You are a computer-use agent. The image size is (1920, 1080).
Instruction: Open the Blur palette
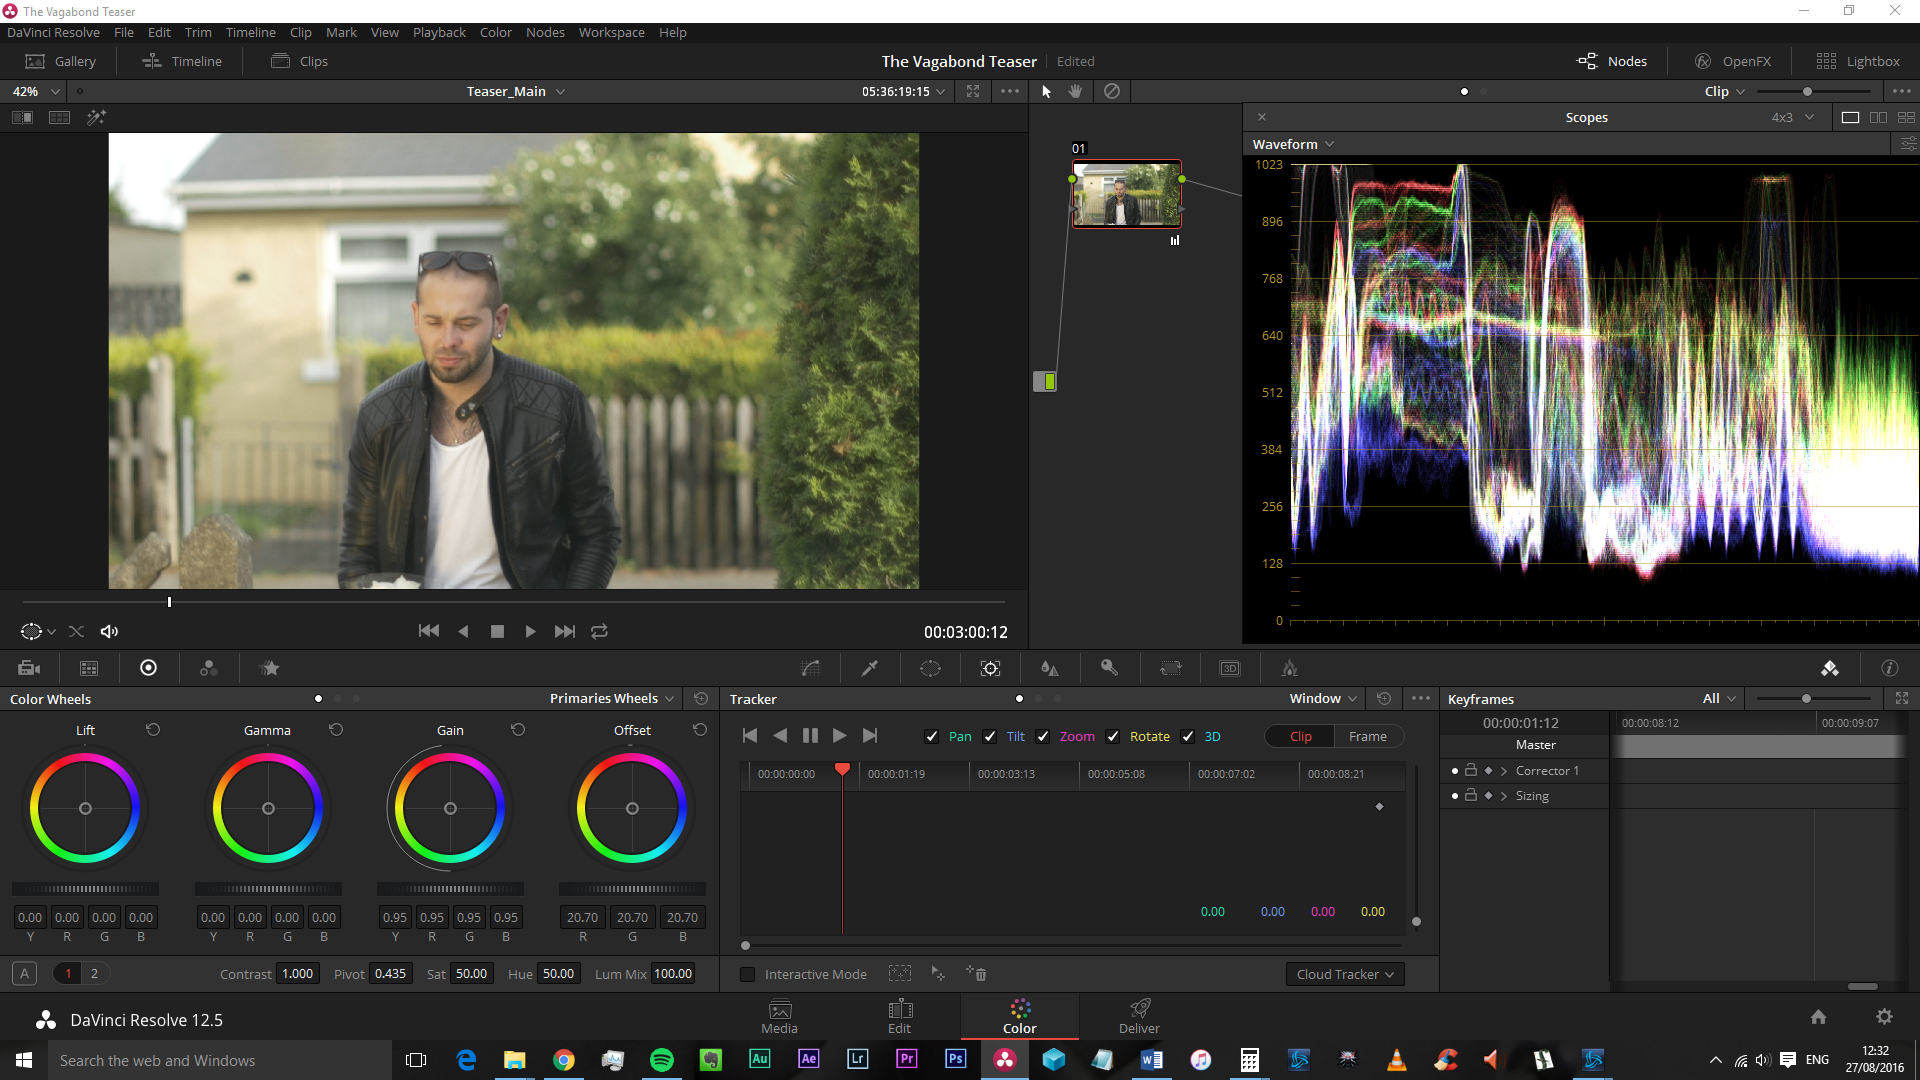[1049, 668]
